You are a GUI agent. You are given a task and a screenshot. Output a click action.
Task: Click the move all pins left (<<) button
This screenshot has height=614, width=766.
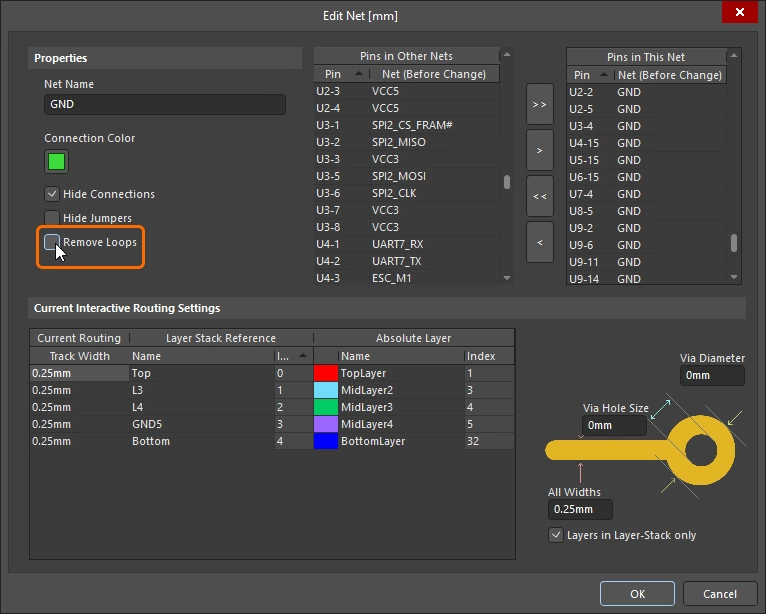[539, 196]
